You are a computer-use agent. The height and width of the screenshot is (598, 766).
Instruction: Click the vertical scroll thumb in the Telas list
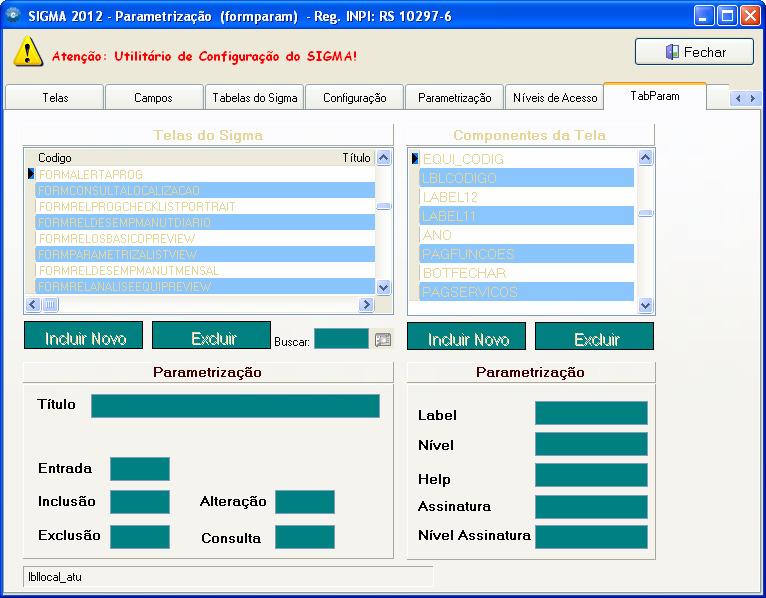click(x=383, y=207)
